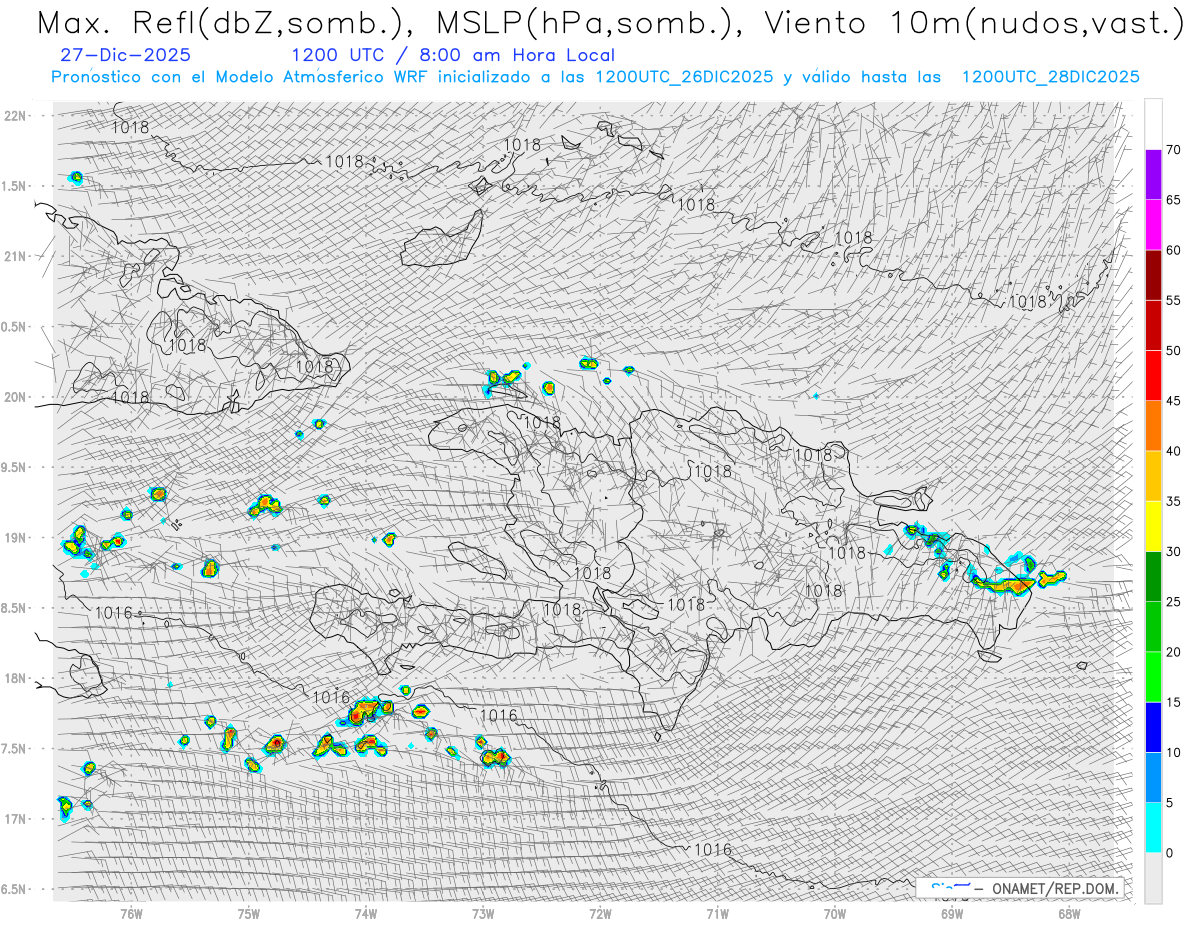The height and width of the screenshot is (927, 1200).
Task: Click the '68W' longitude axis label
Action: [1068, 914]
